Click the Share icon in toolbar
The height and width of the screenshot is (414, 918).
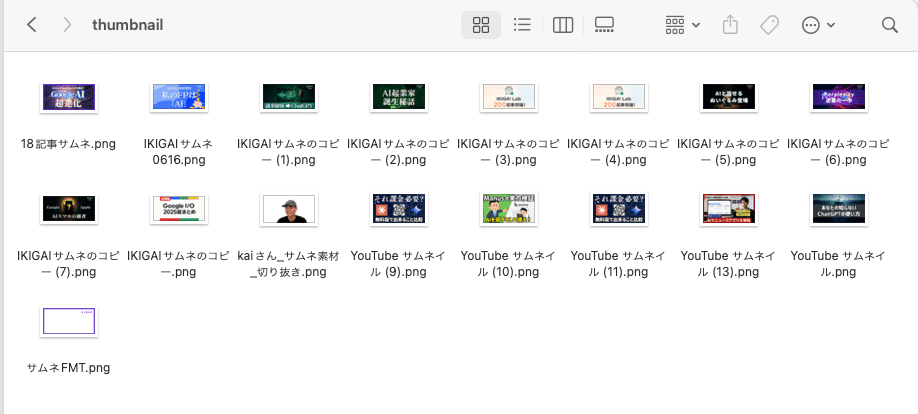(730, 25)
